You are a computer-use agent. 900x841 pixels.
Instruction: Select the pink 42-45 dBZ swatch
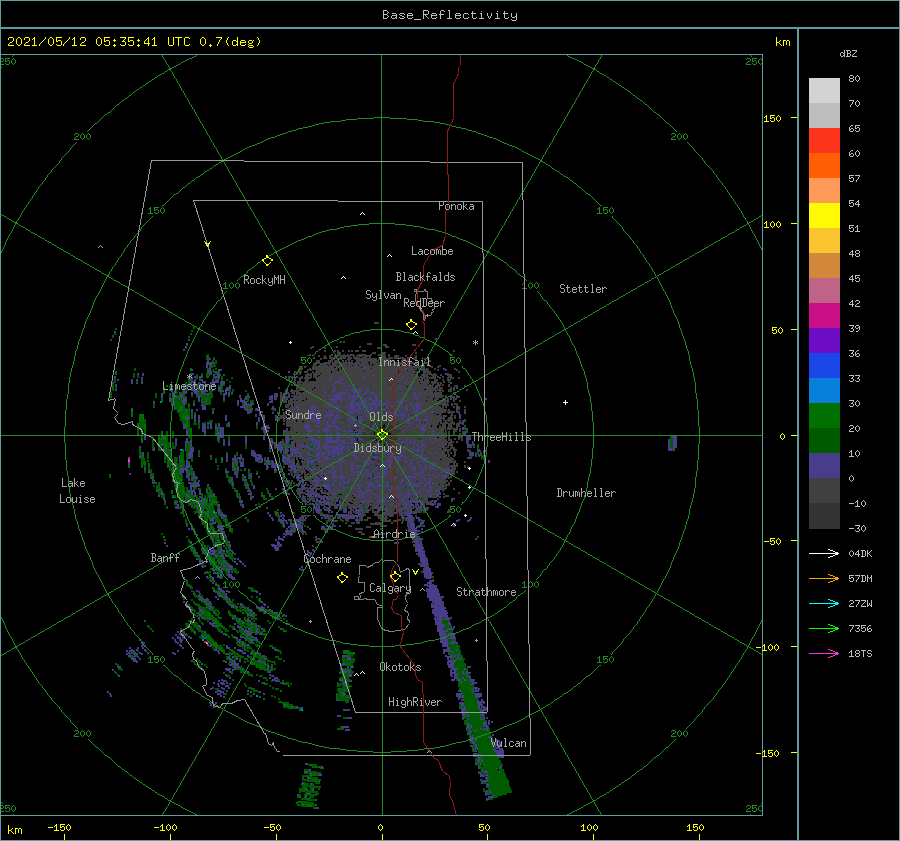(824, 290)
